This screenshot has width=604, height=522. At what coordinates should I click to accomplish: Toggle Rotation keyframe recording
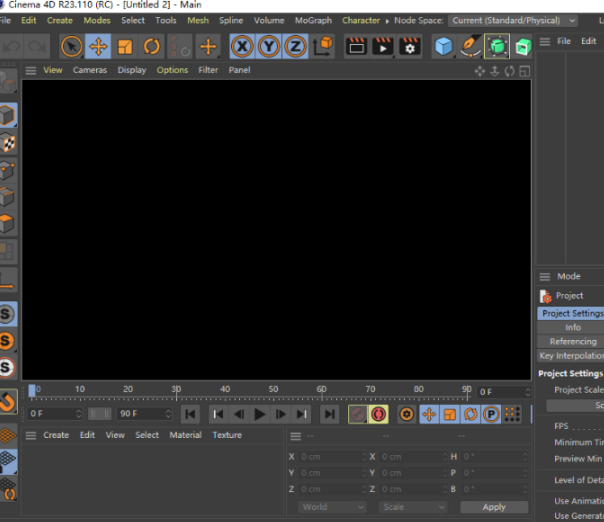pos(470,414)
